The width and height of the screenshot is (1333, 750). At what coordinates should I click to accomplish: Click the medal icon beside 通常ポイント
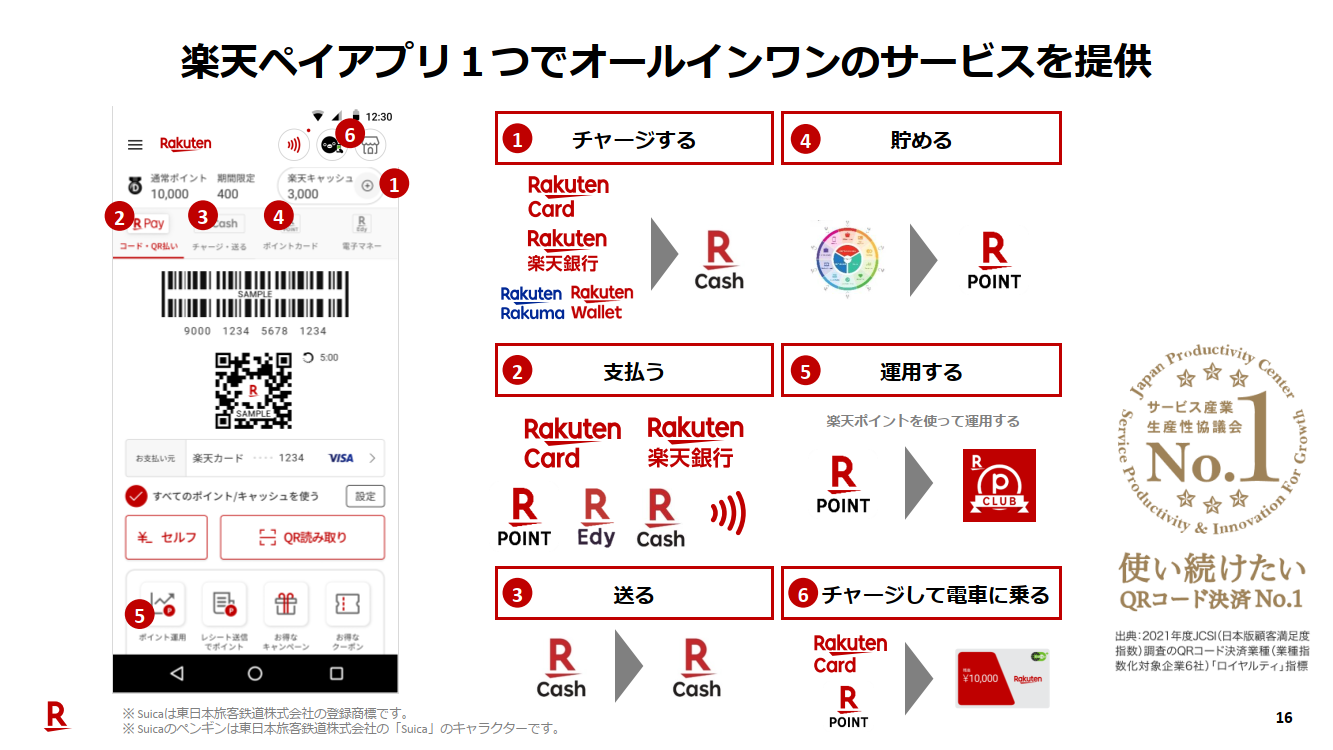(135, 186)
